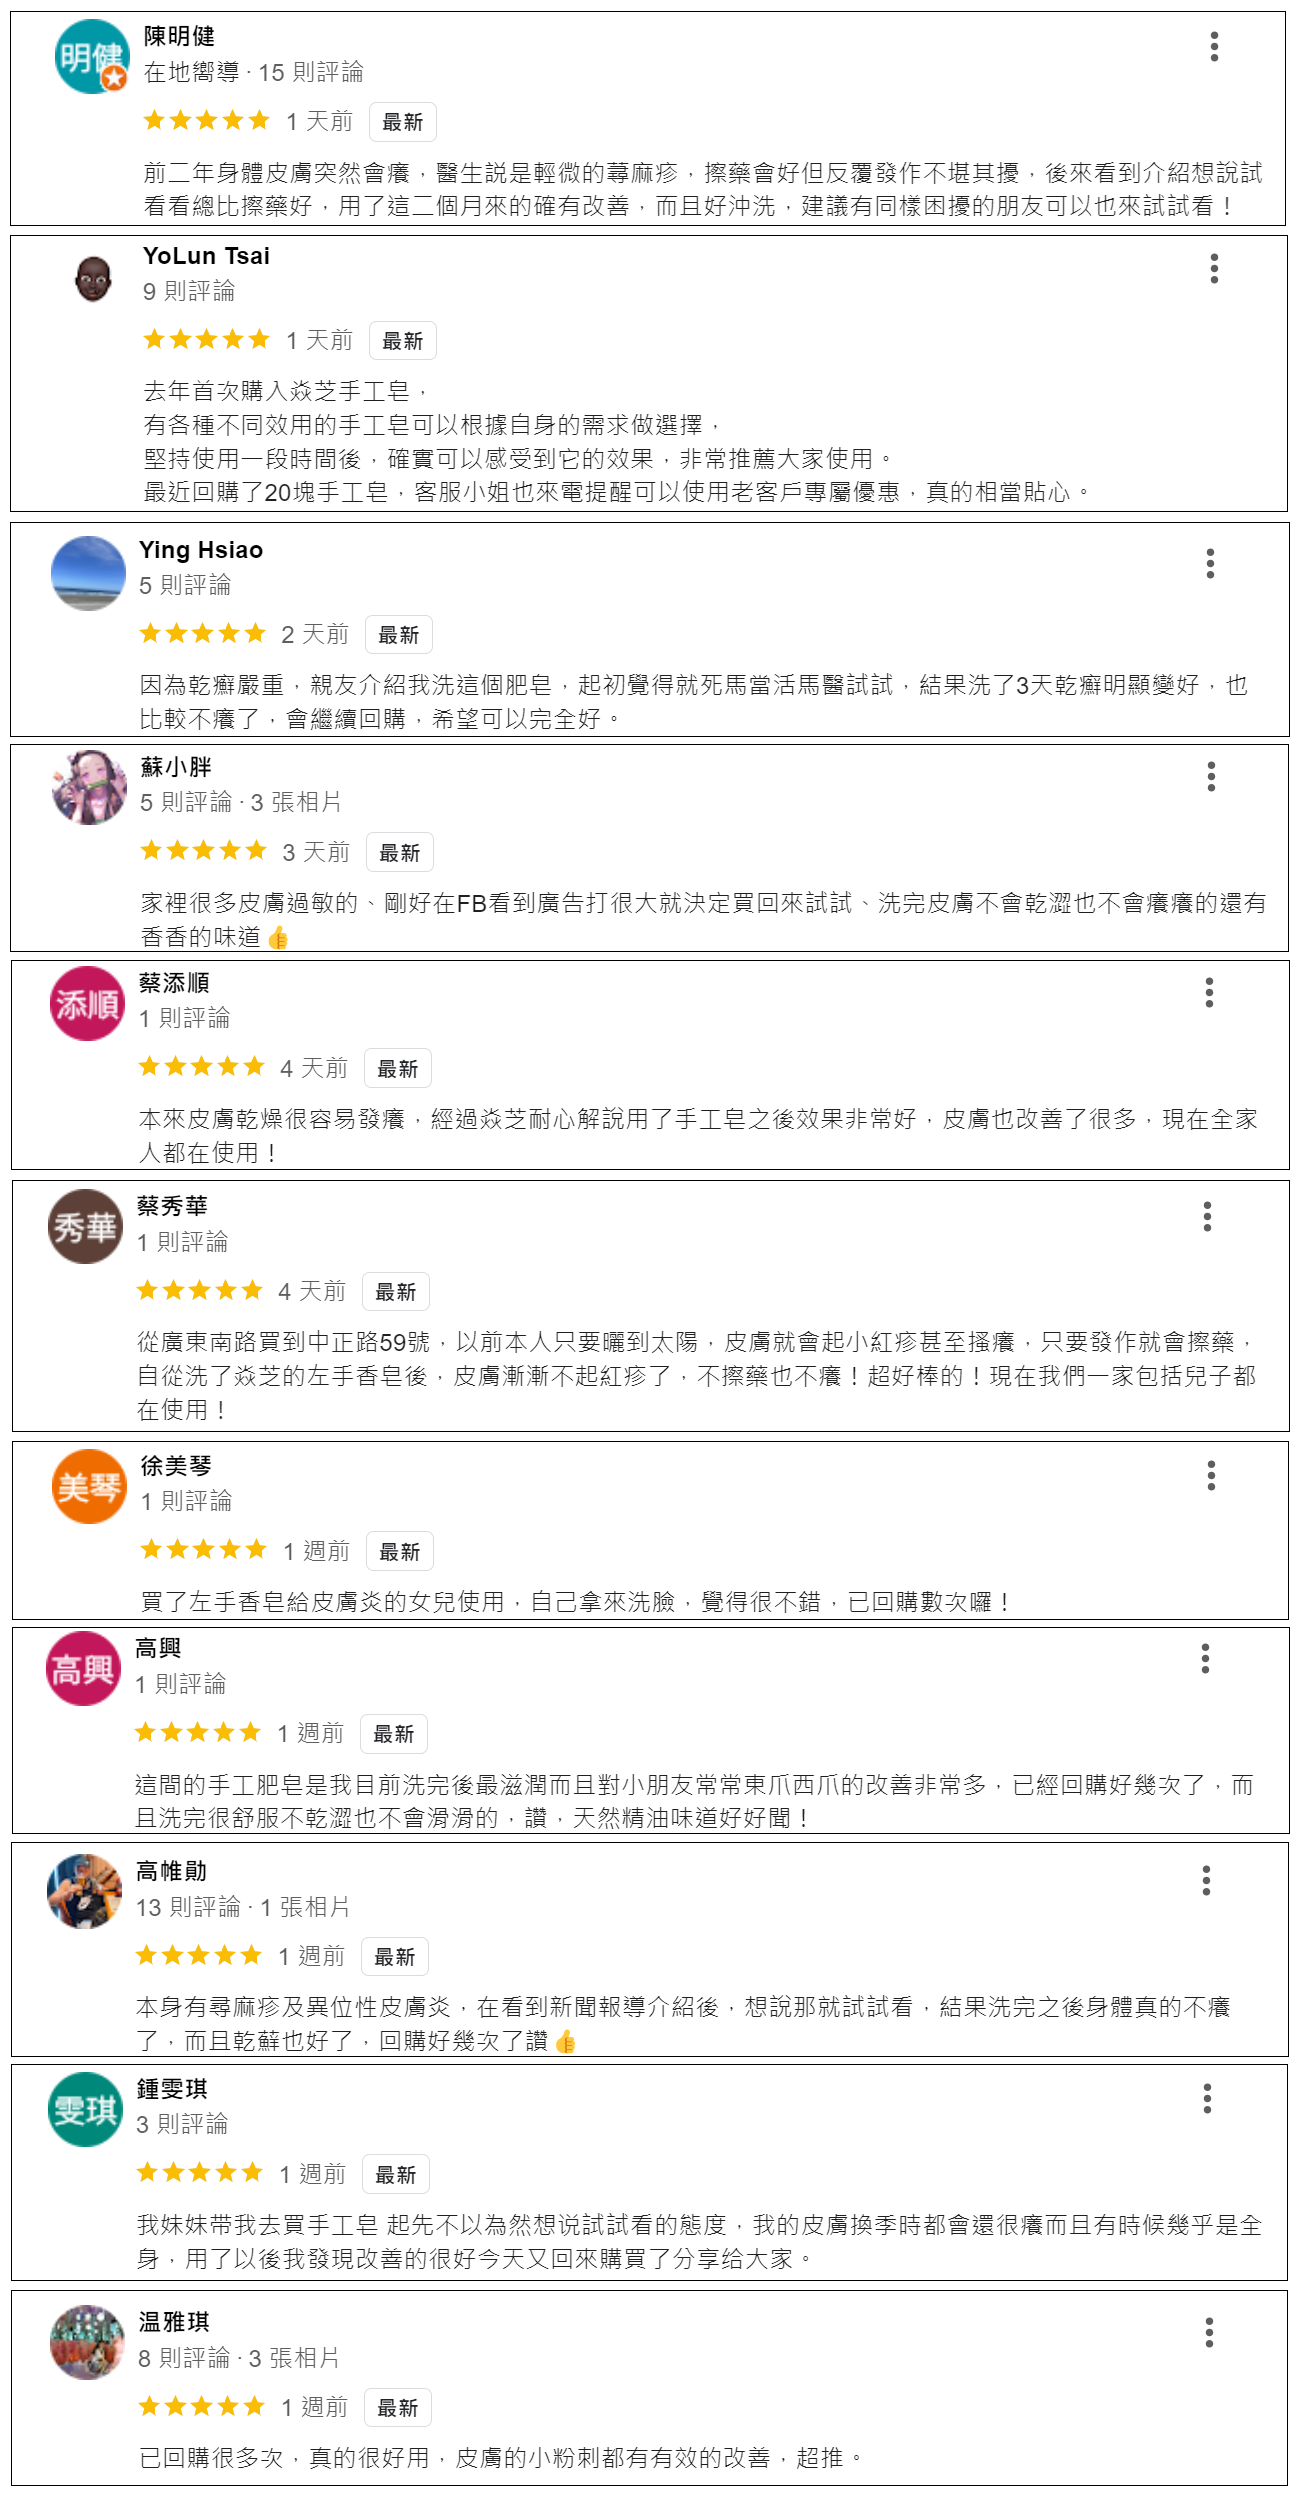Open three-dot menu on 蔡秀華's review
The height and width of the screenshot is (2500, 1300).
coord(1207,1216)
